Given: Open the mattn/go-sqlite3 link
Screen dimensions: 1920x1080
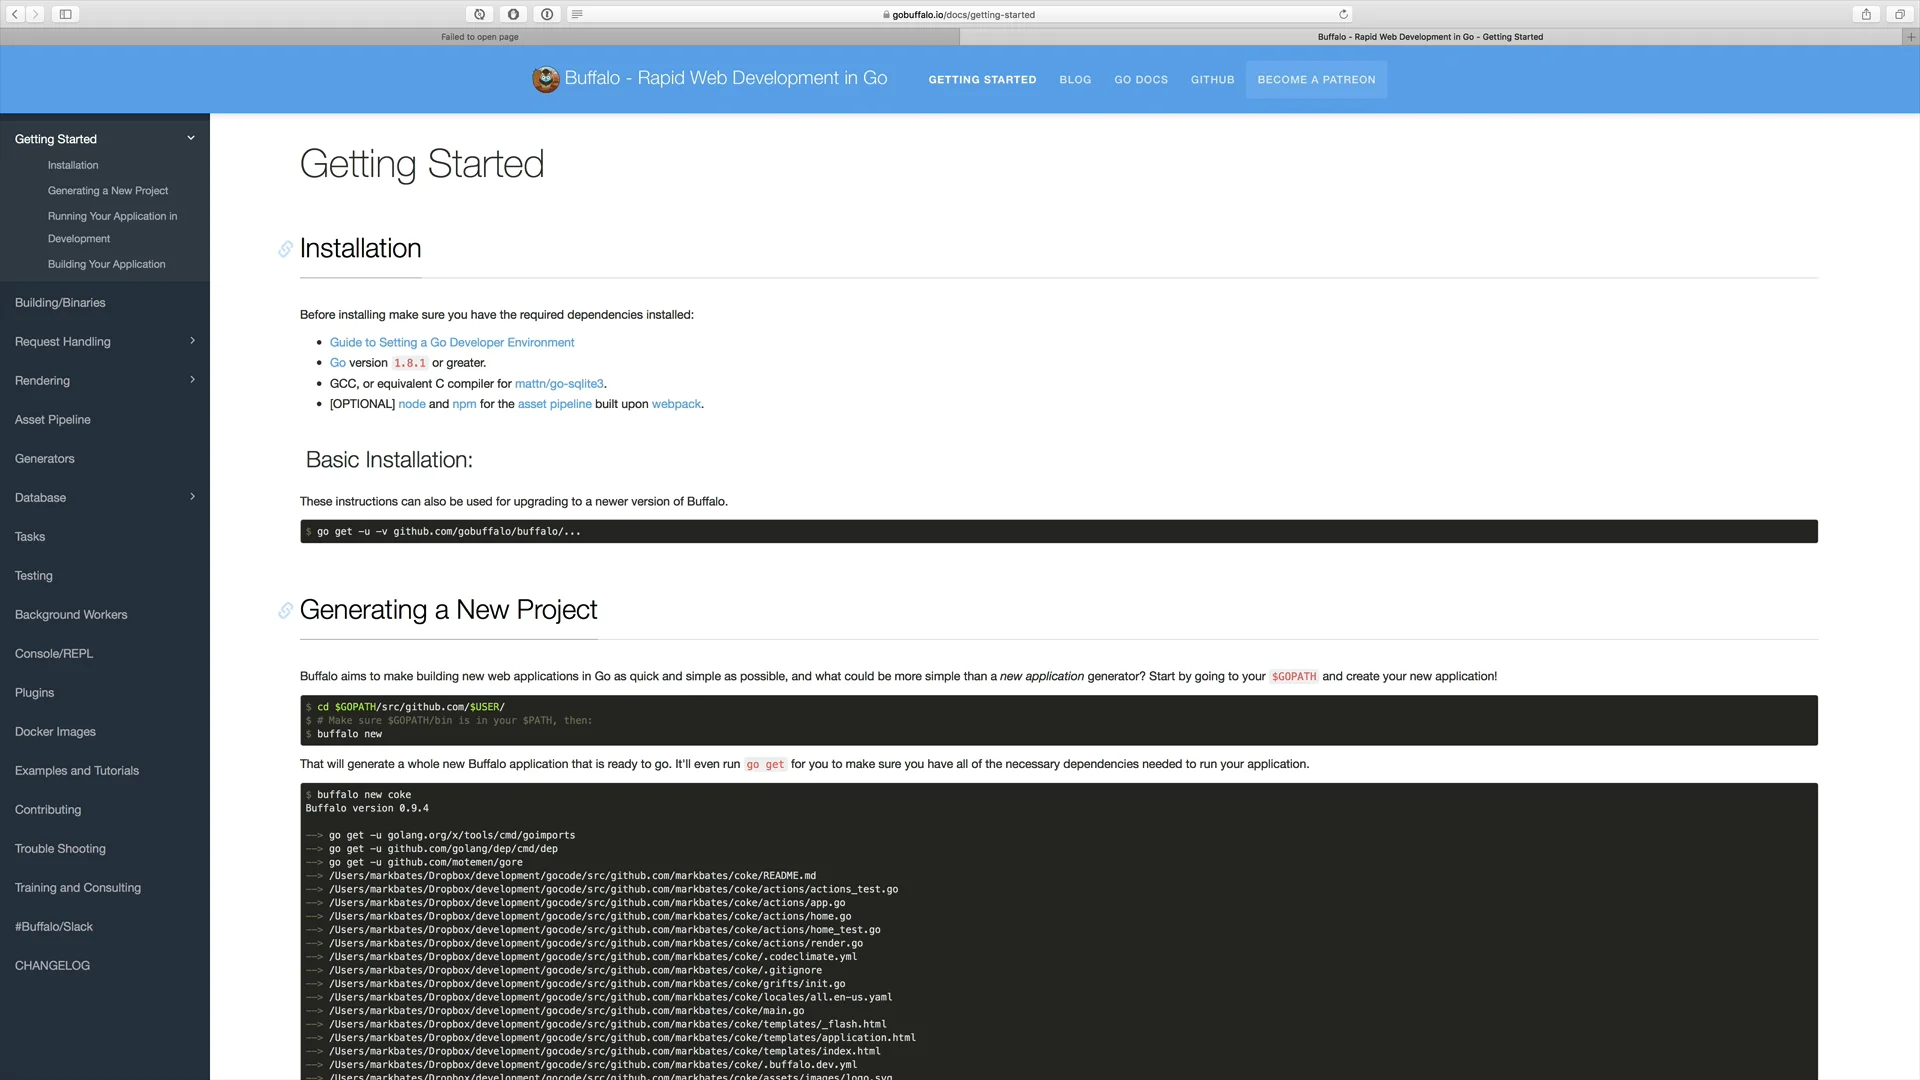Looking at the screenshot, I should [559, 384].
